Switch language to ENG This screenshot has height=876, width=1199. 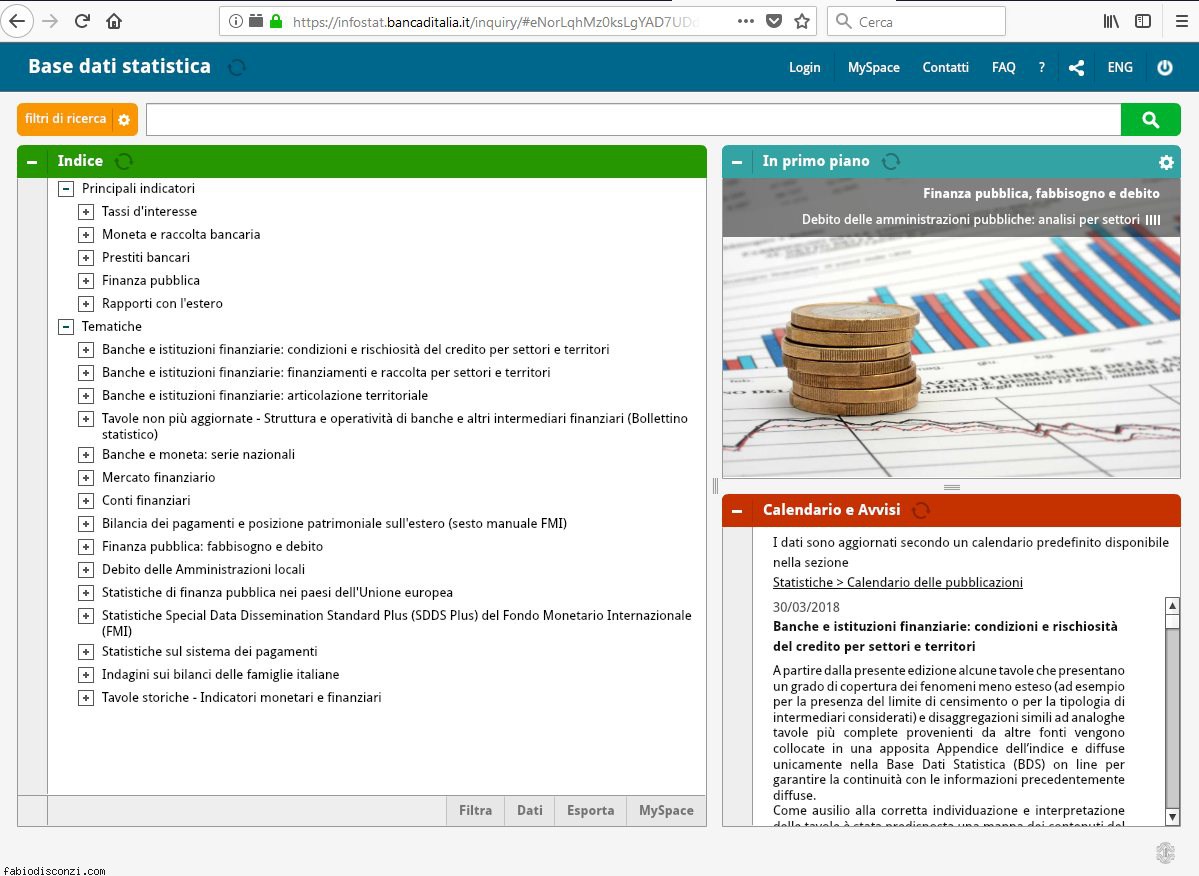[x=1119, y=67]
